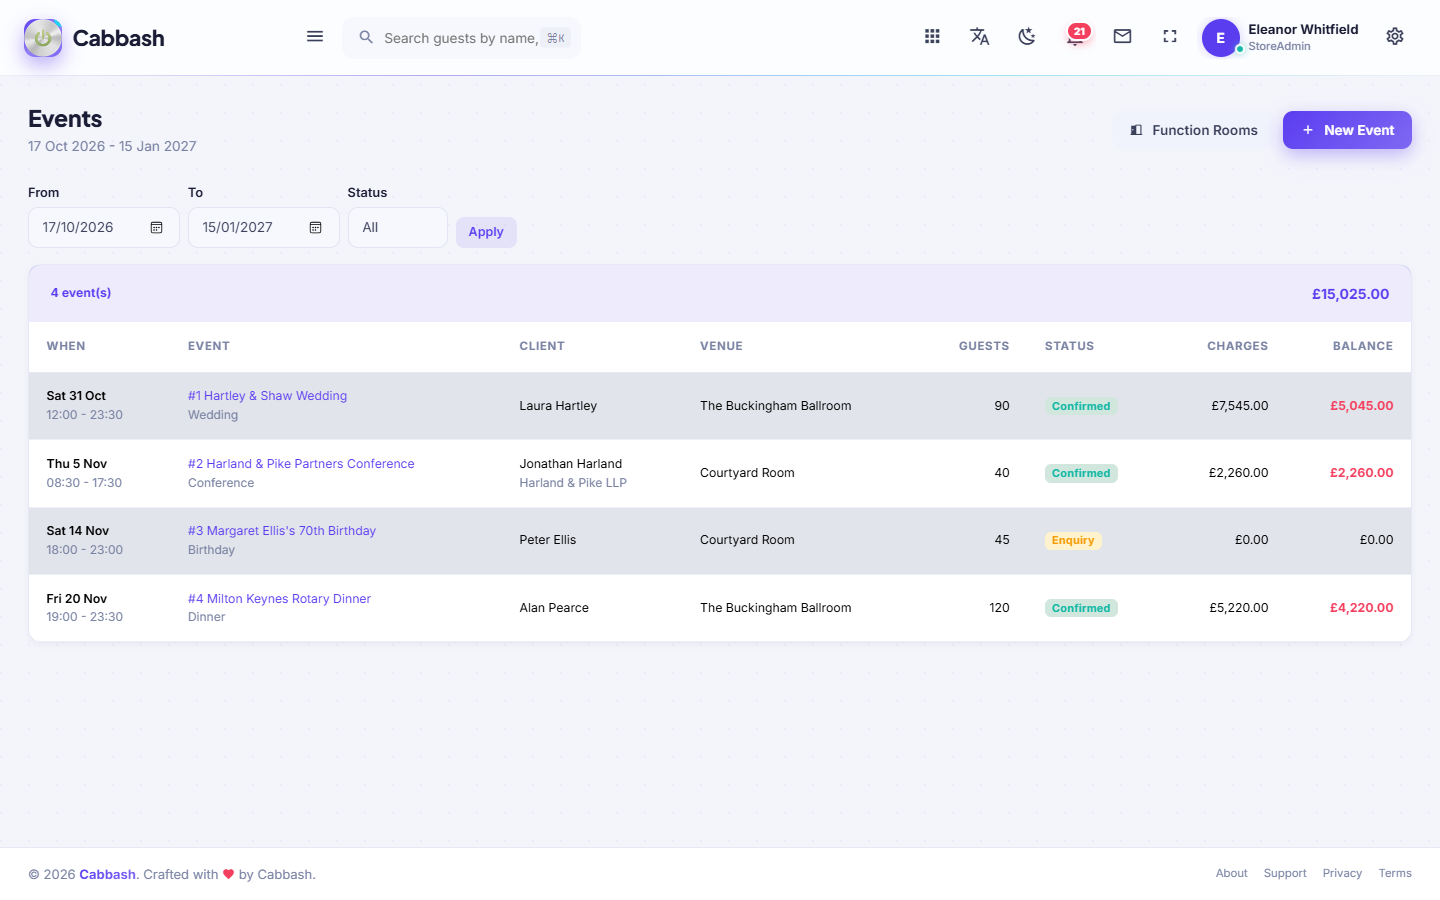The width and height of the screenshot is (1440, 900).
Task: Open #3 Margaret Ellis's 70th Birthday event
Action: point(282,531)
